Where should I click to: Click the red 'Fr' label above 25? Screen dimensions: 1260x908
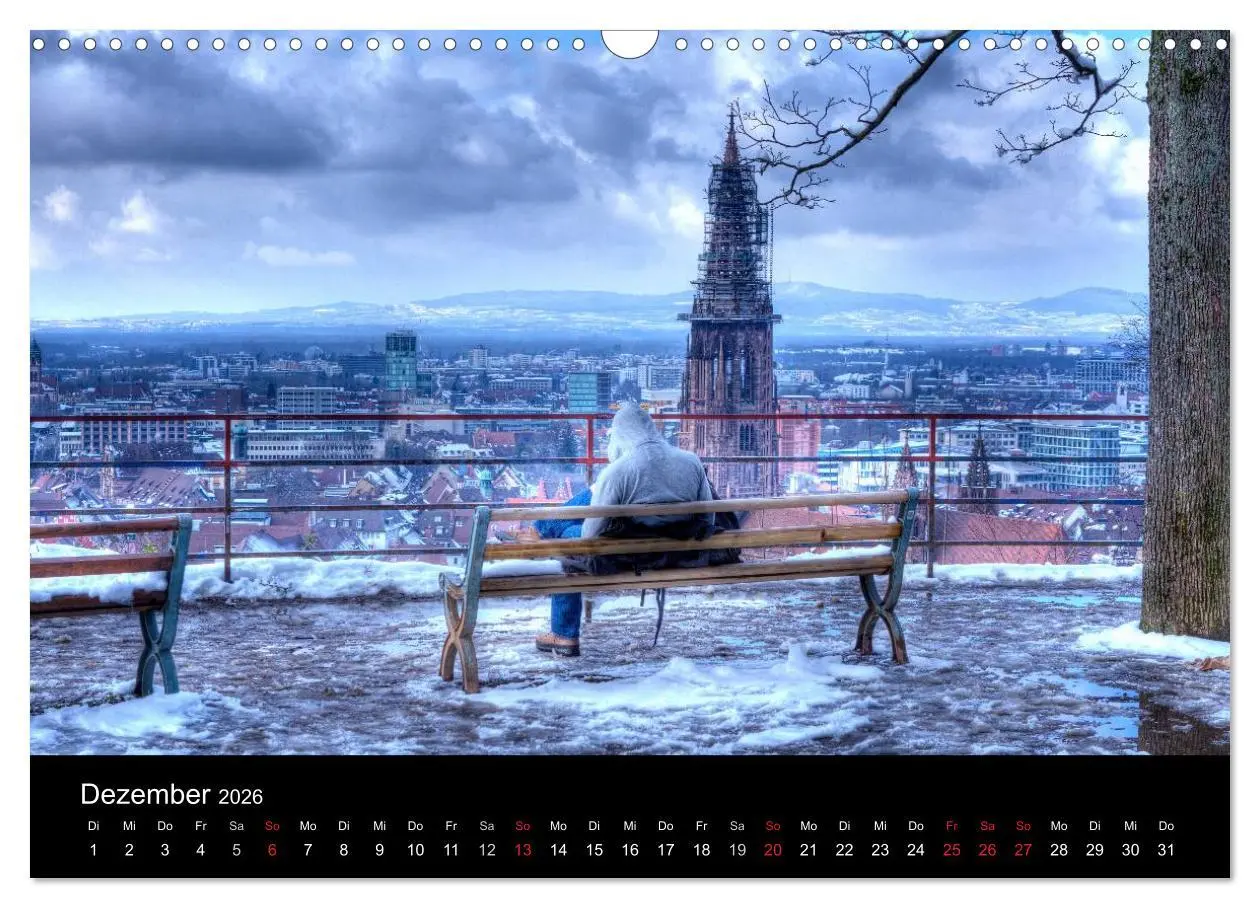point(951,826)
